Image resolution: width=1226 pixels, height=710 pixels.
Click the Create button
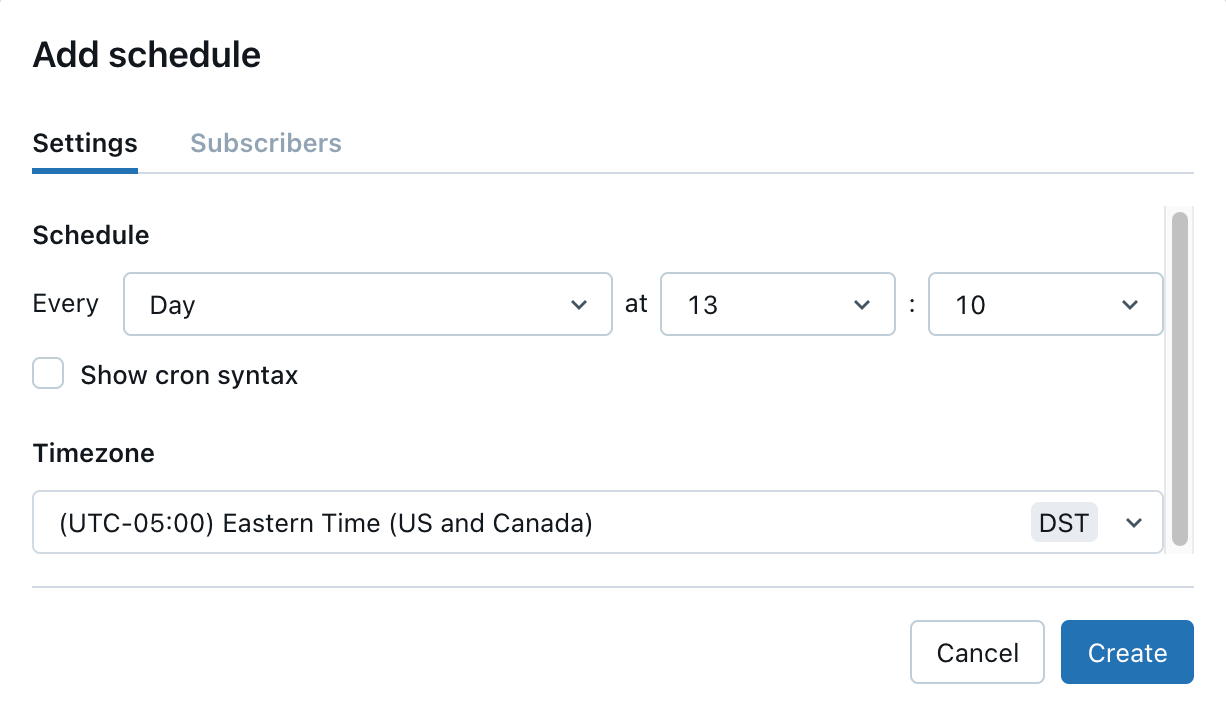point(1127,653)
